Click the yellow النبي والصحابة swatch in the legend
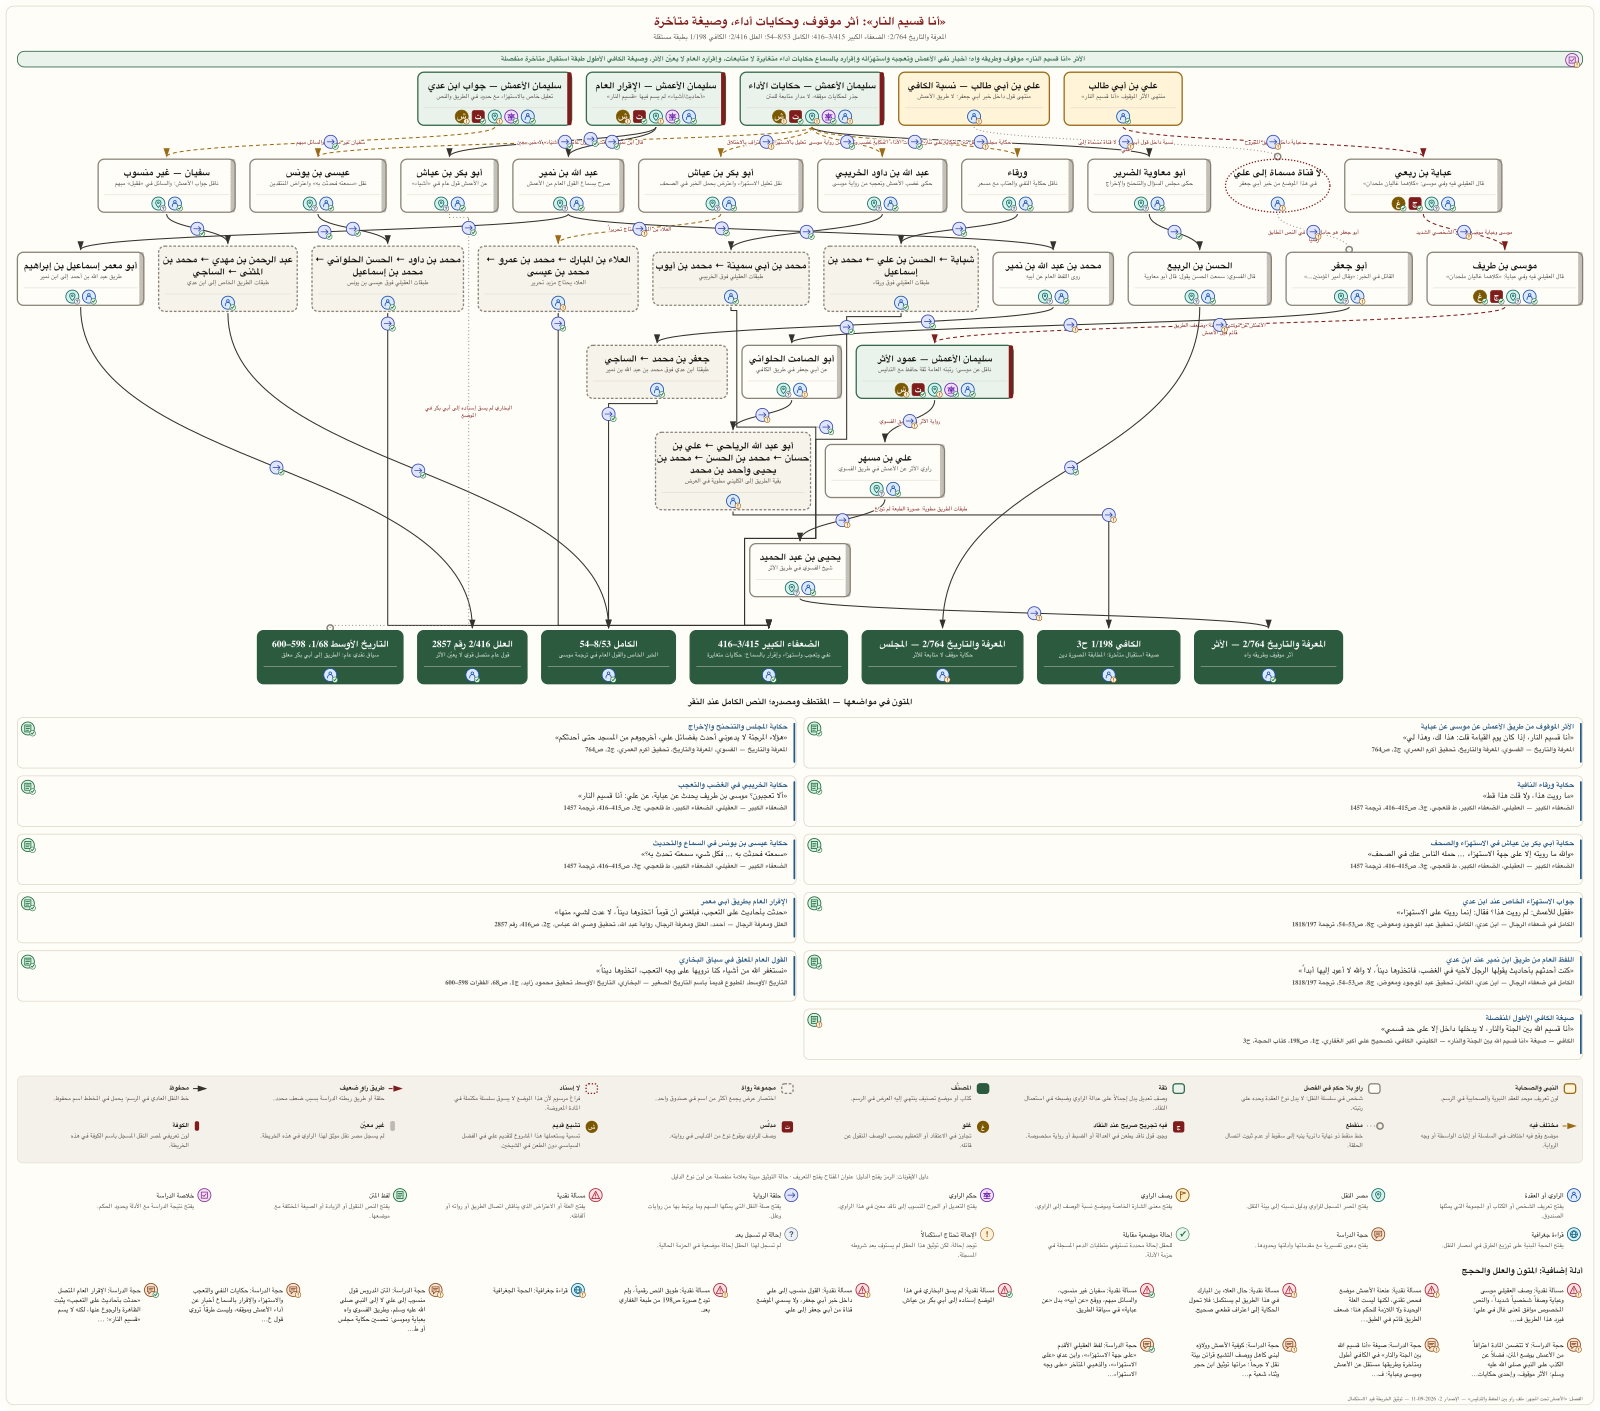Viewport: 1600px width, 1411px height. pos(1570,1088)
